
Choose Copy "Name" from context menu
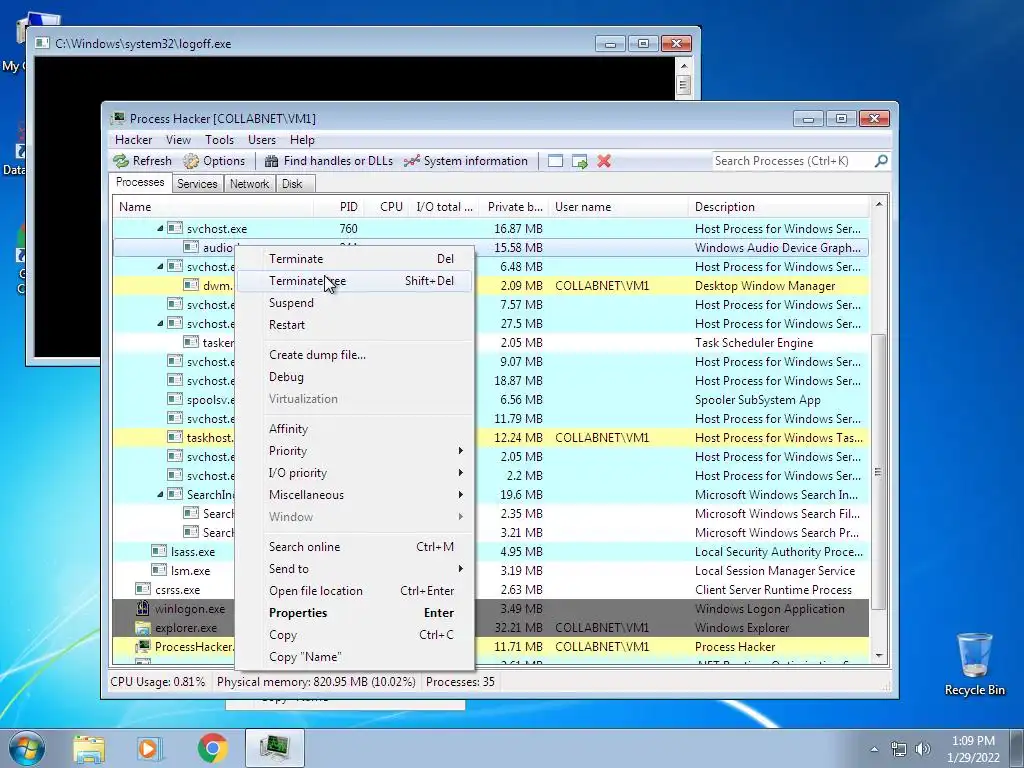click(x=354, y=656)
